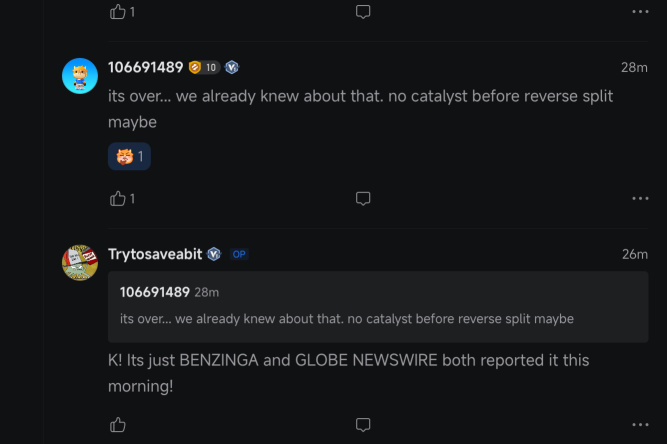Viewport: 667px width, 444px height.
Task: Like the comment by 106691489
Action: [x=118, y=198]
